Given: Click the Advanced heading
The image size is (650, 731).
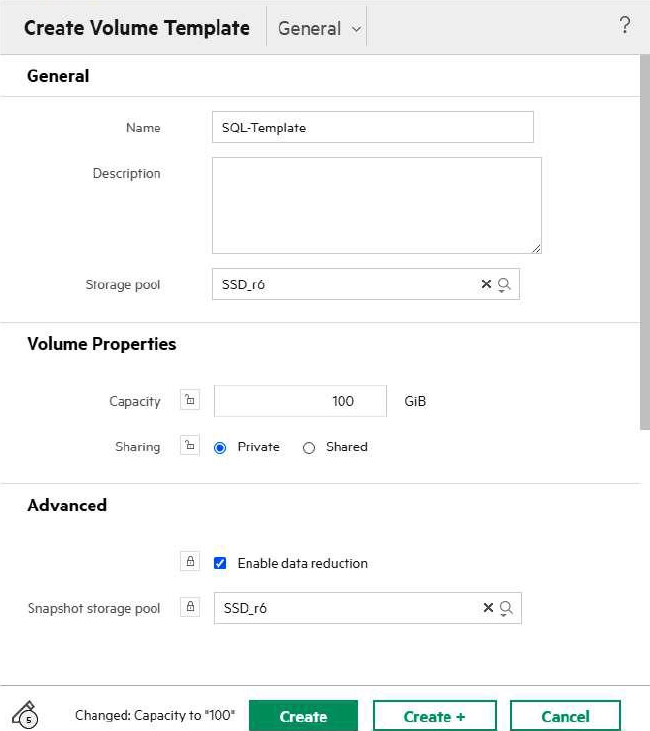Looking at the screenshot, I should [67, 505].
